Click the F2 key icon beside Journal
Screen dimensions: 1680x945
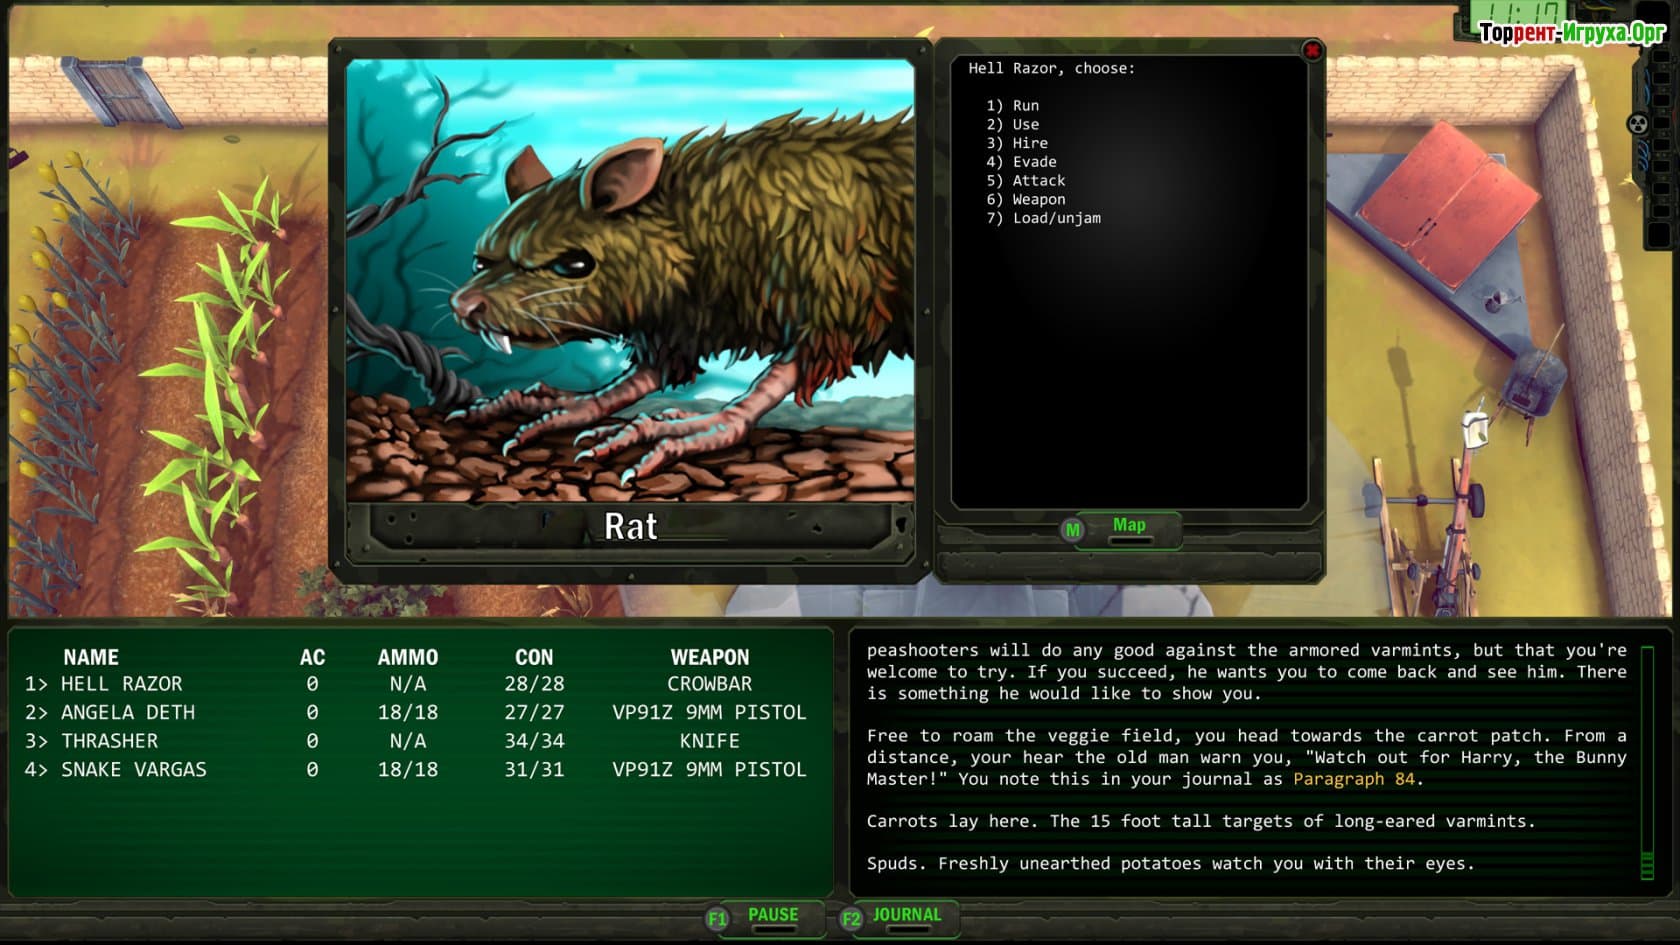pos(851,918)
